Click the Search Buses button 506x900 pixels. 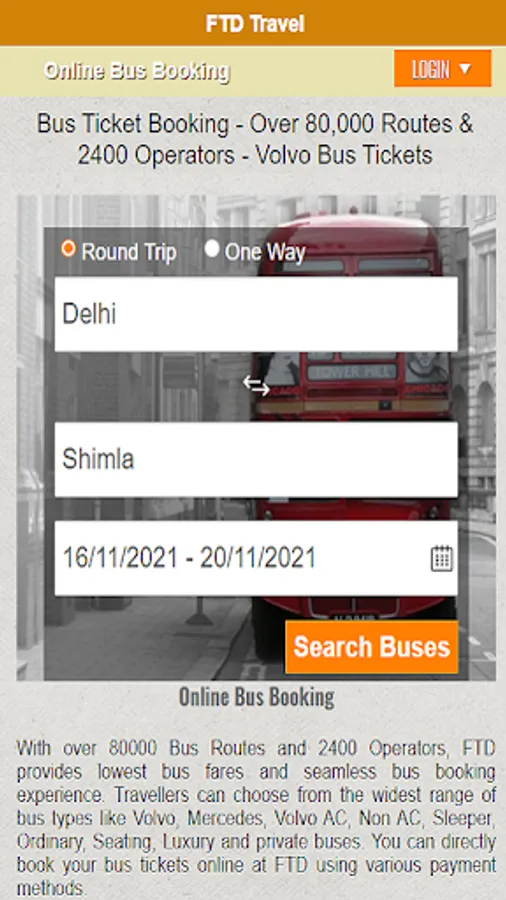click(x=372, y=647)
